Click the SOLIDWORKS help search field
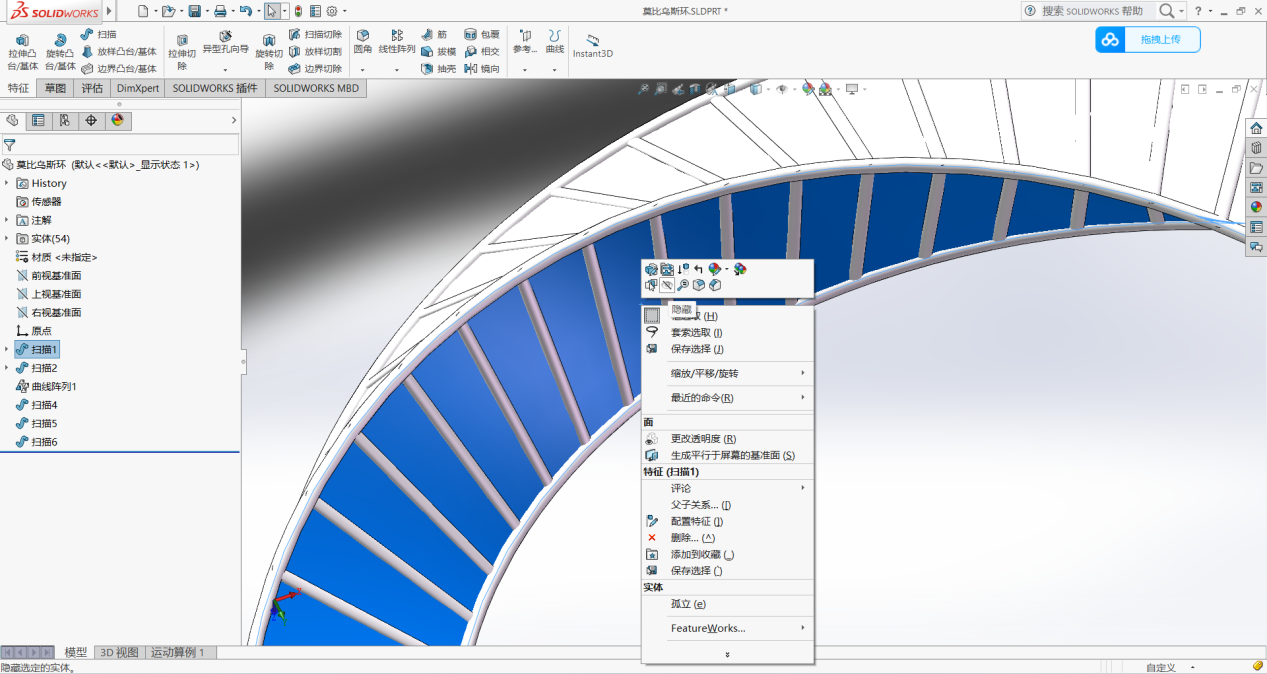 (1092, 11)
